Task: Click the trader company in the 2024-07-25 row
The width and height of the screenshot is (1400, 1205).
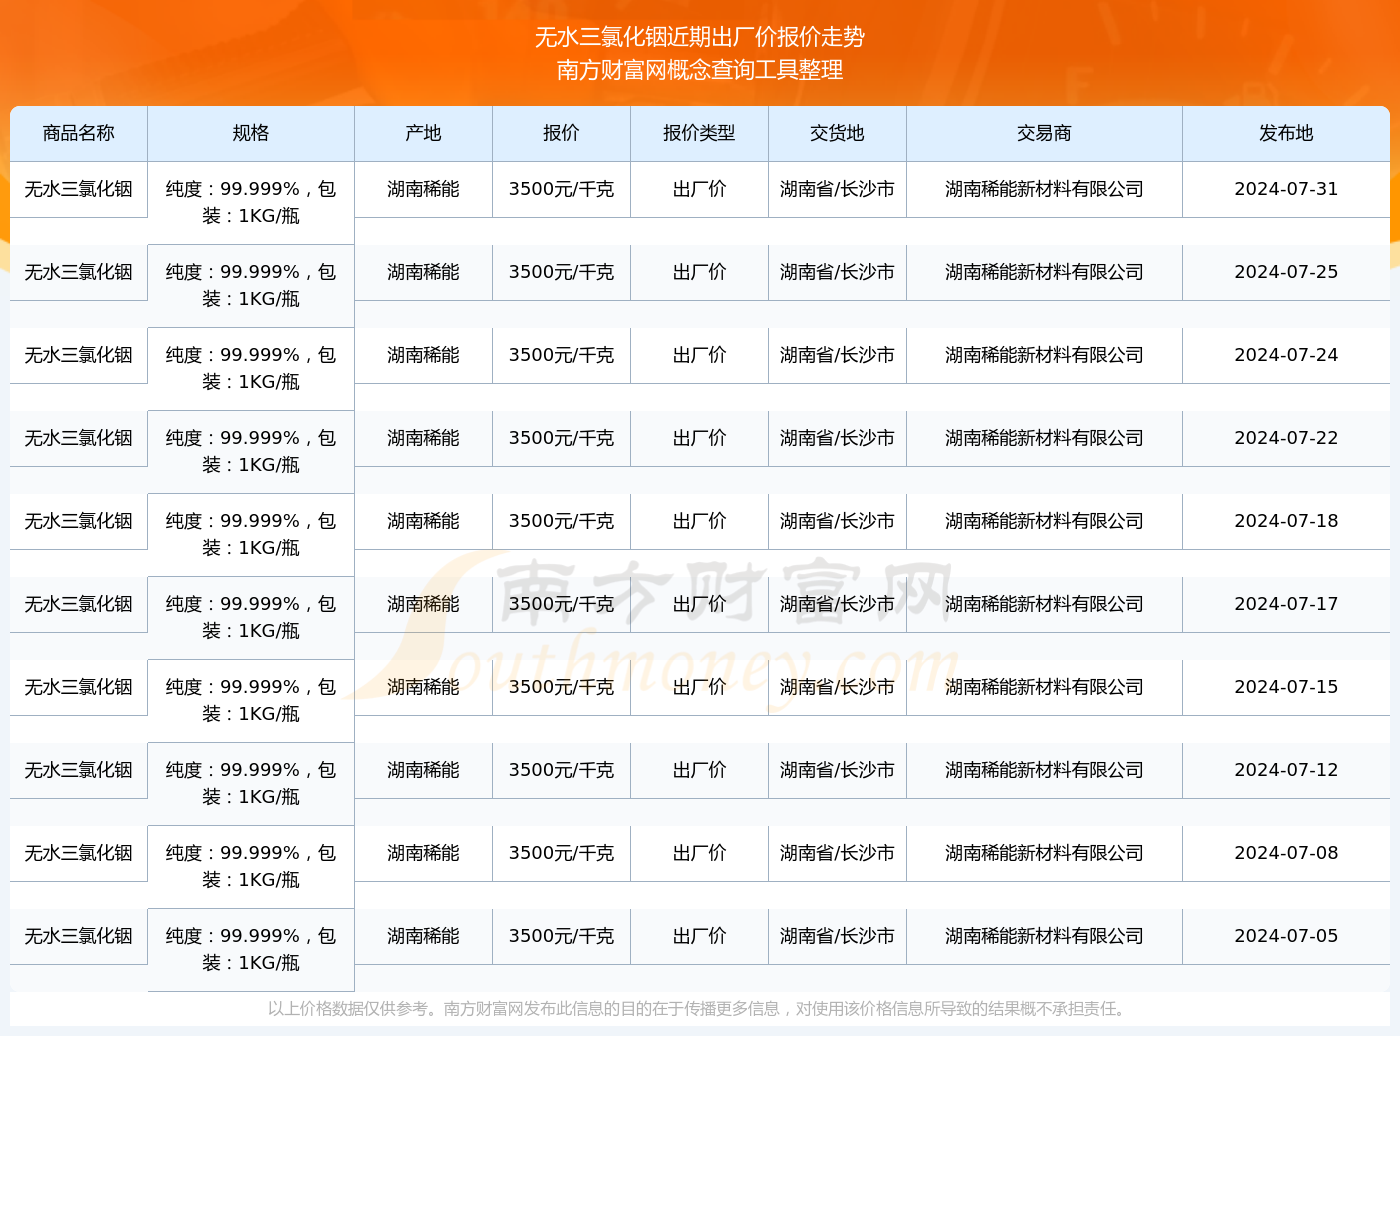Action: (1045, 272)
